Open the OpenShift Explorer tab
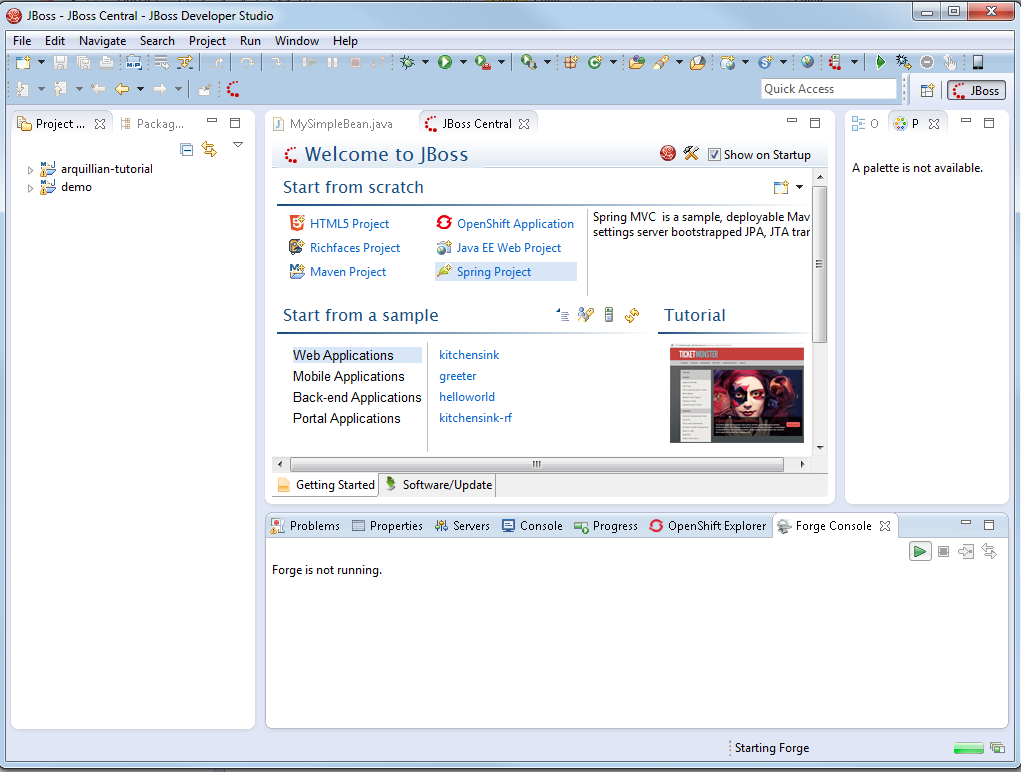 point(708,526)
